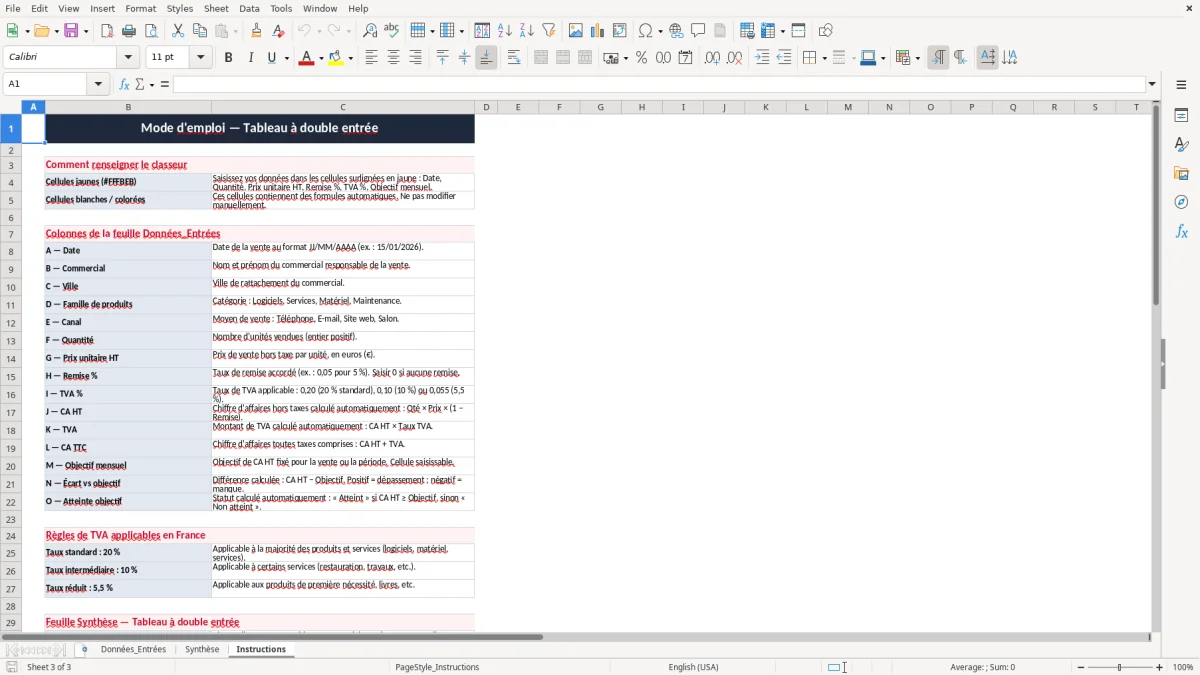Toggle Align Left

(371, 58)
